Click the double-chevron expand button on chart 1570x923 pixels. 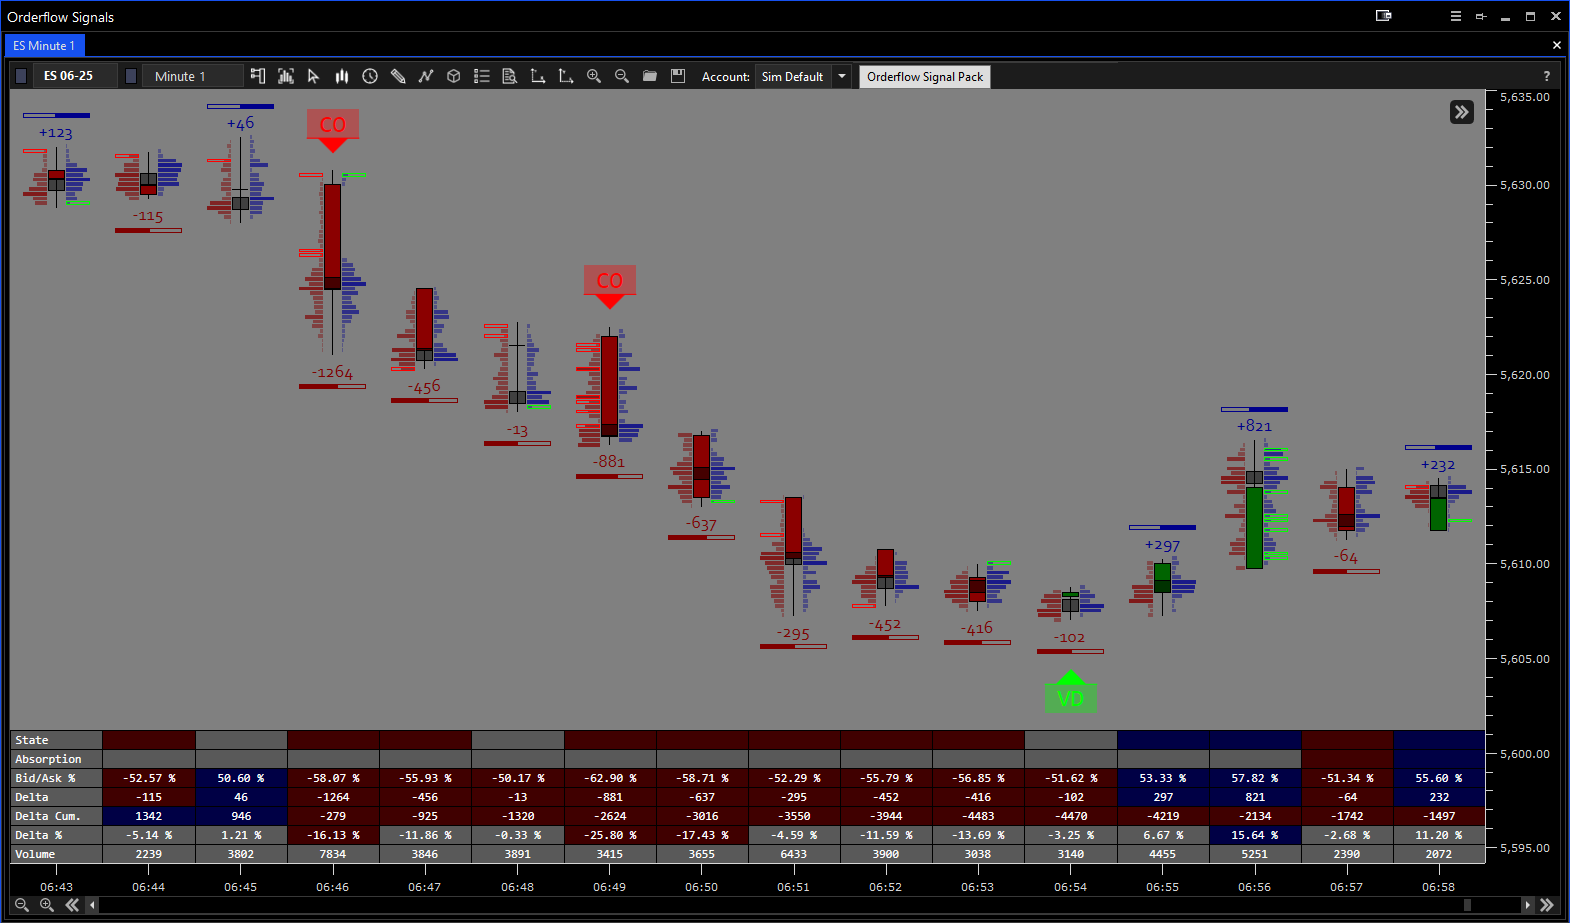pyautogui.click(x=1462, y=112)
